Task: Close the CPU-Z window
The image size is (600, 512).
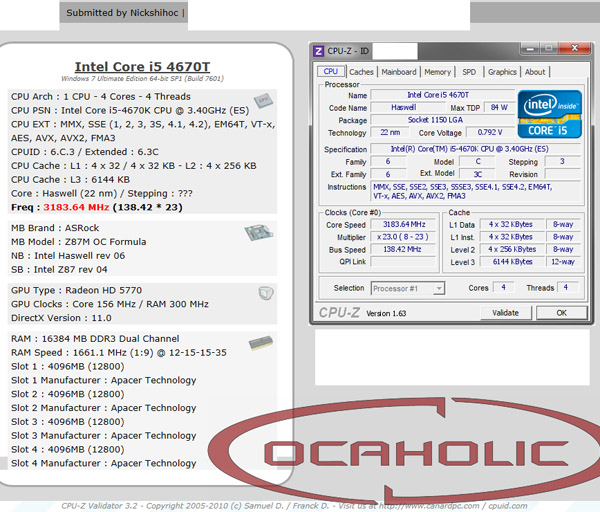Action: pos(574,48)
